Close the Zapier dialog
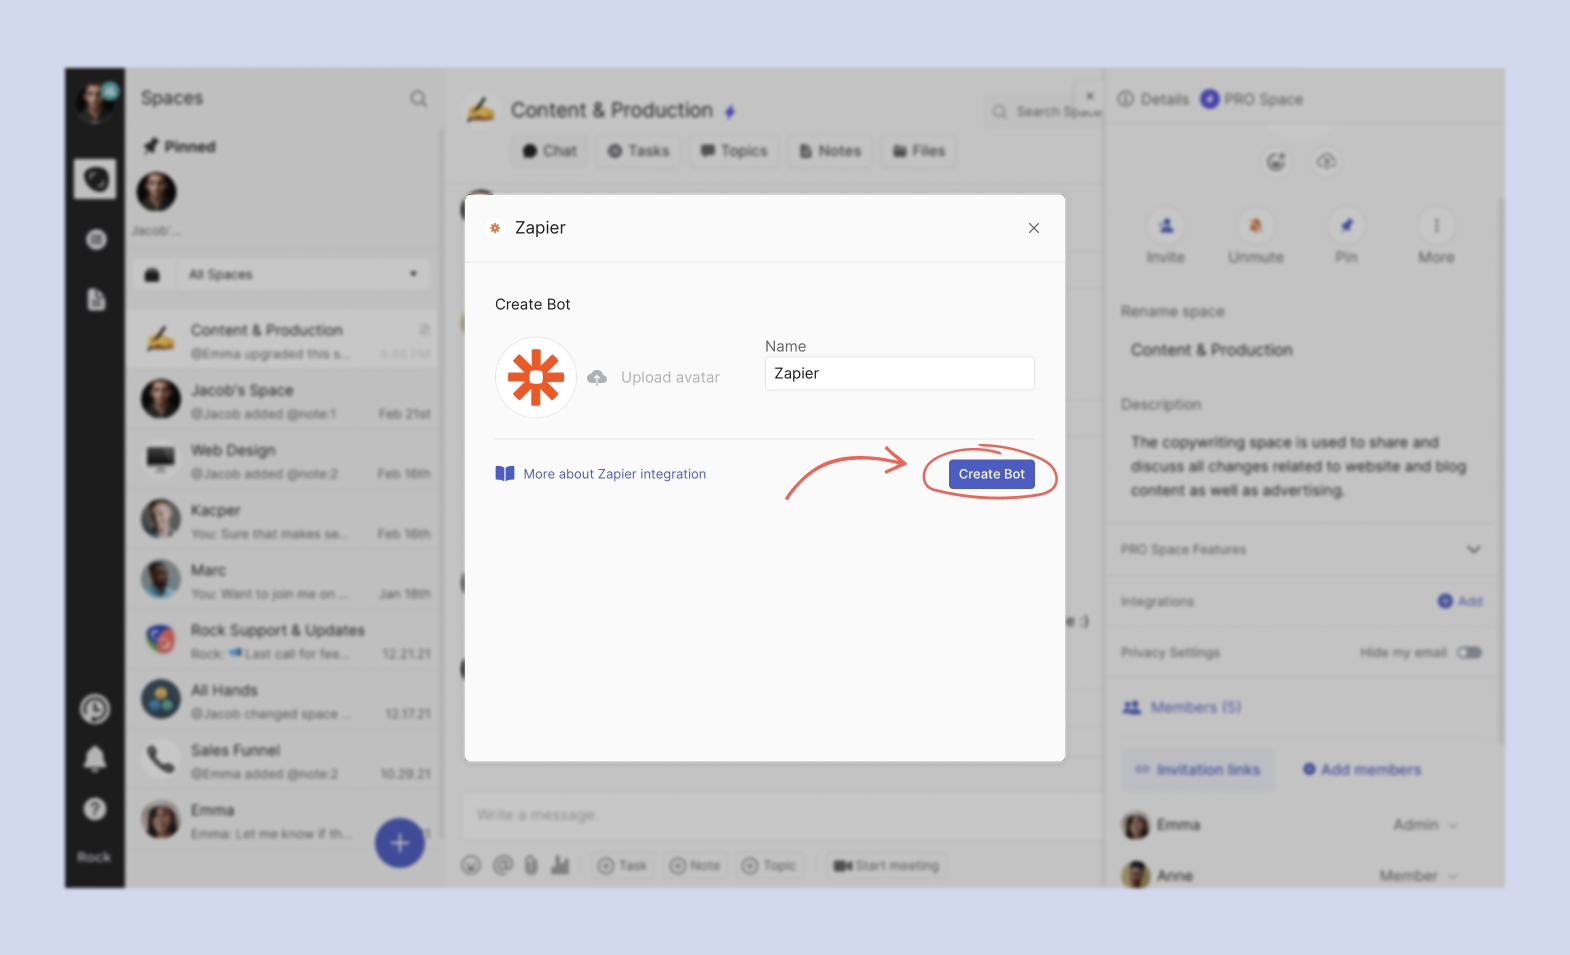The height and width of the screenshot is (955, 1570). (1033, 228)
